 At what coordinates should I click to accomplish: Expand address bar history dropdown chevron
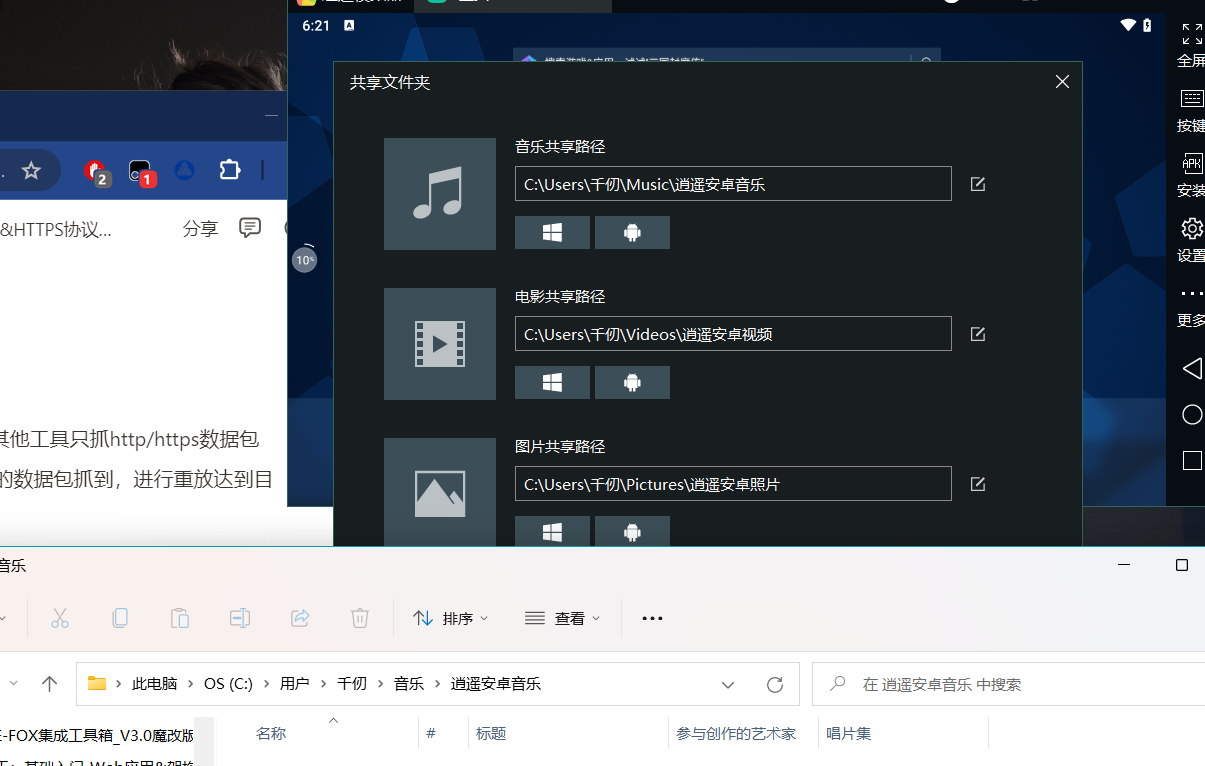click(x=728, y=685)
